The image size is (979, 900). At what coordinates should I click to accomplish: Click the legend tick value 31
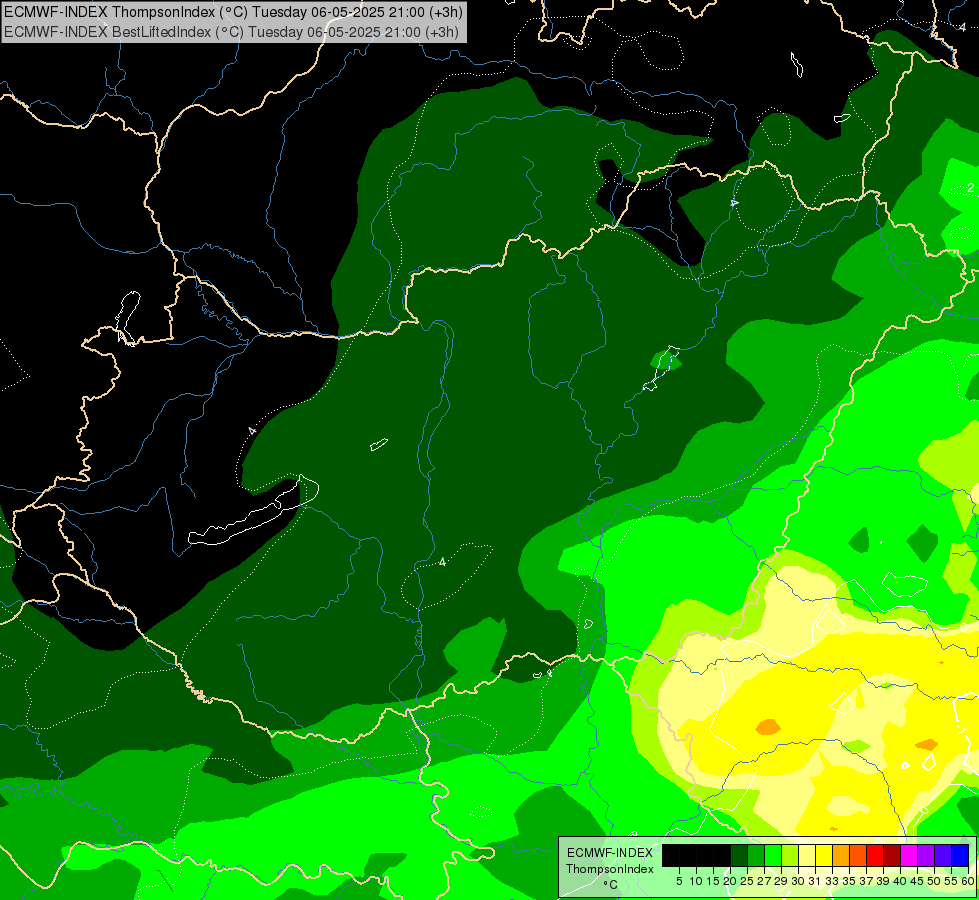coord(815,881)
